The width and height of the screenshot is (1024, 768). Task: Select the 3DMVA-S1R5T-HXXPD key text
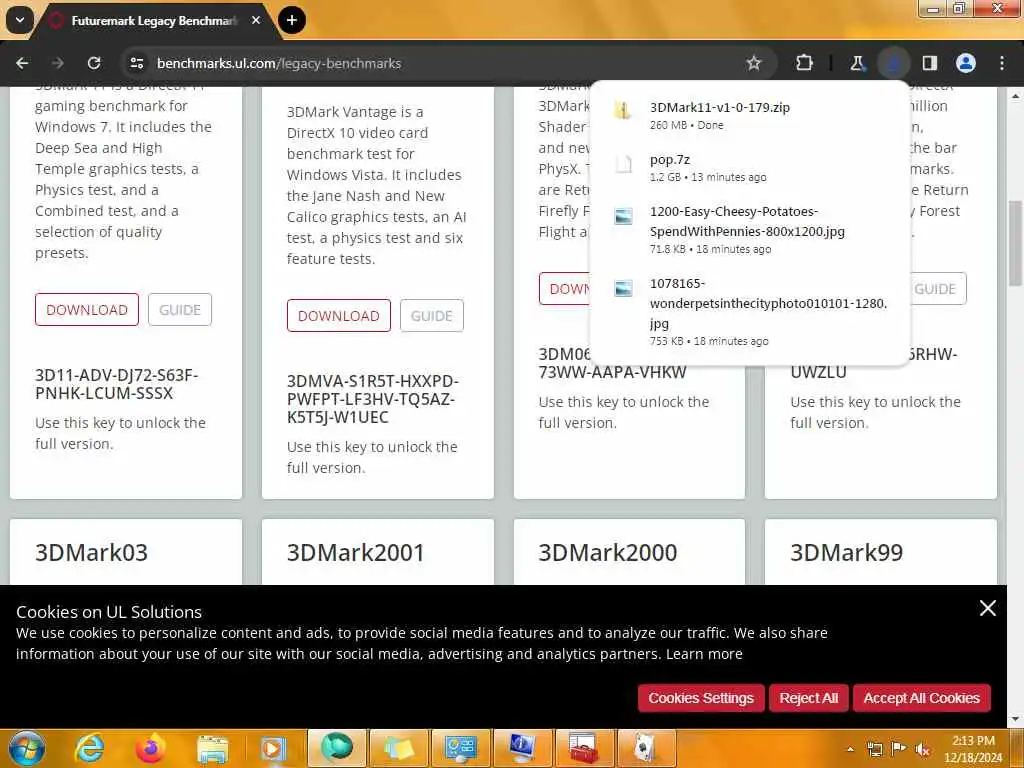click(x=372, y=399)
